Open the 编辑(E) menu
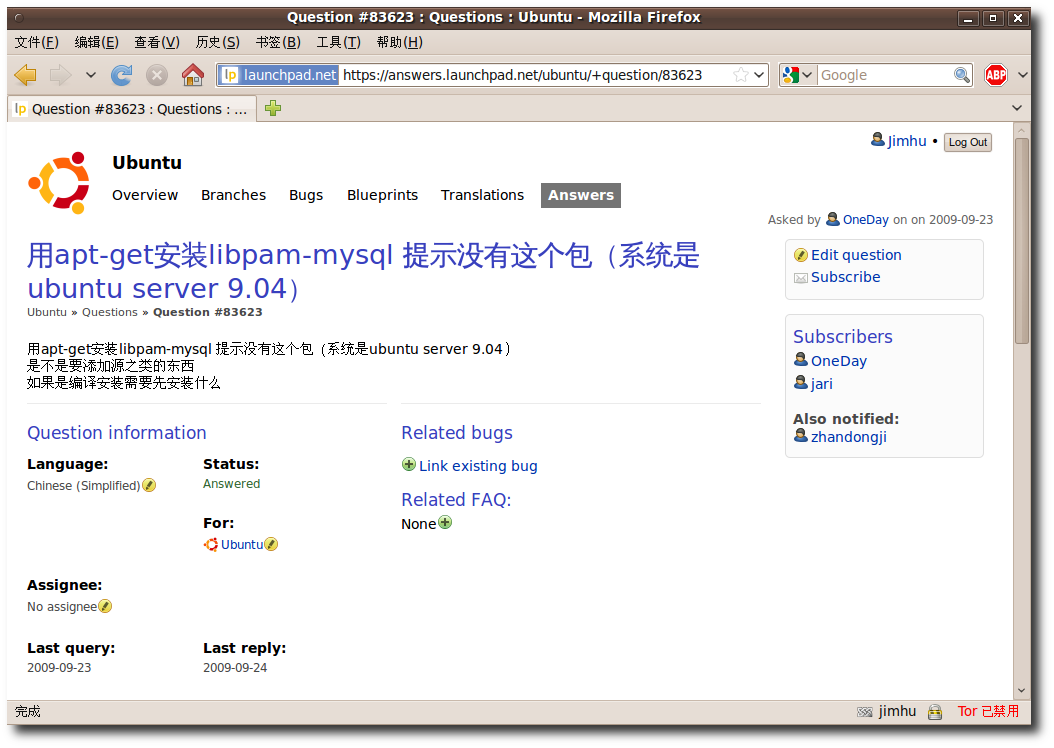Image resolution: width=1054 pixels, height=748 pixels. tap(96, 42)
